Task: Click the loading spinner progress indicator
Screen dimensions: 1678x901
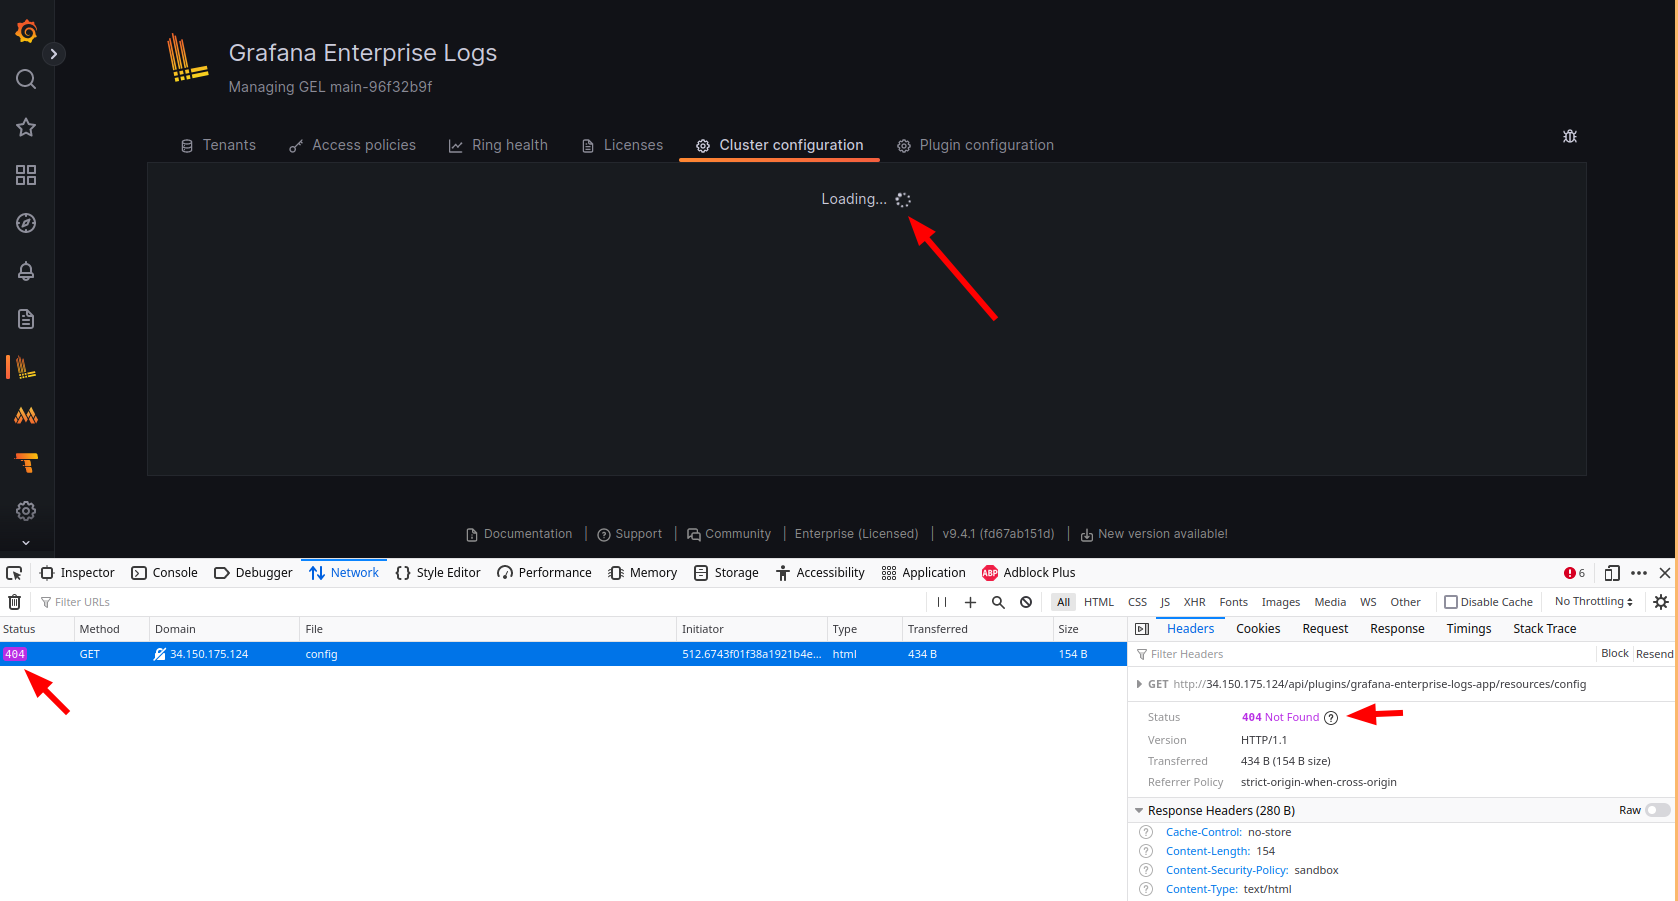Action: pos(903,199)
